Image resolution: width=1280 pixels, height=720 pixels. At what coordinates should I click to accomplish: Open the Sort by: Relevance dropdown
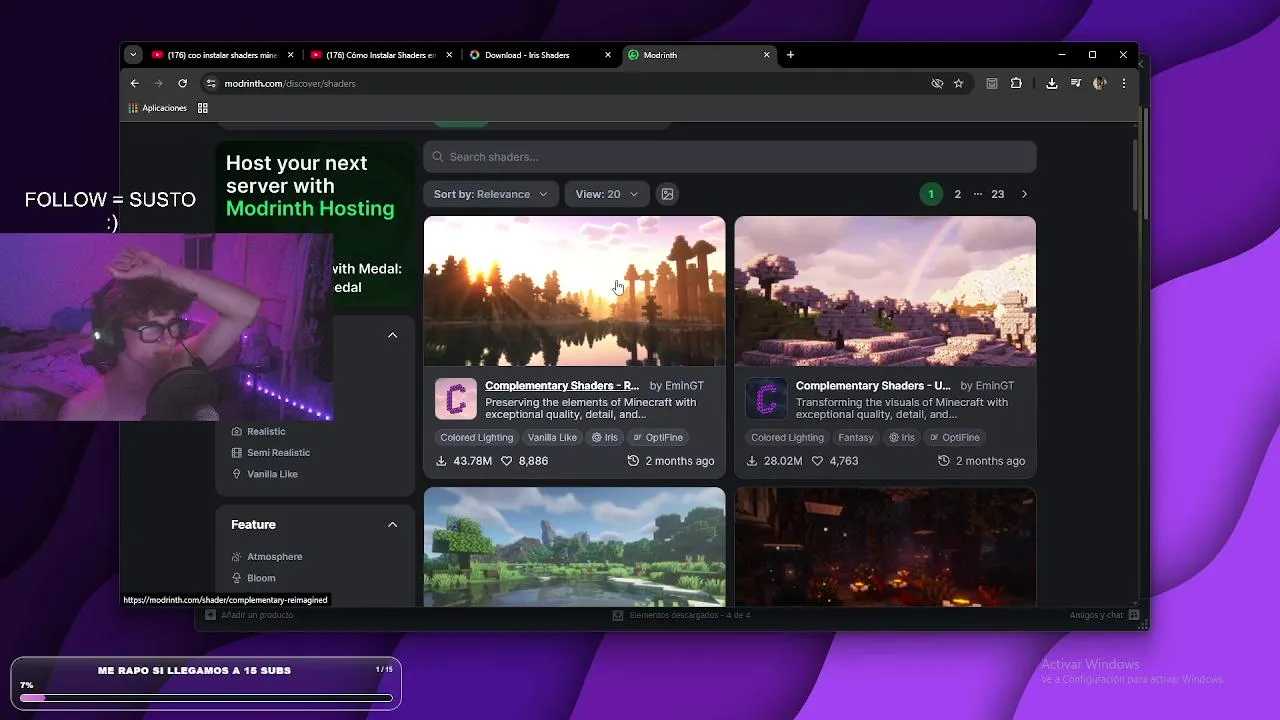point(490,194)
